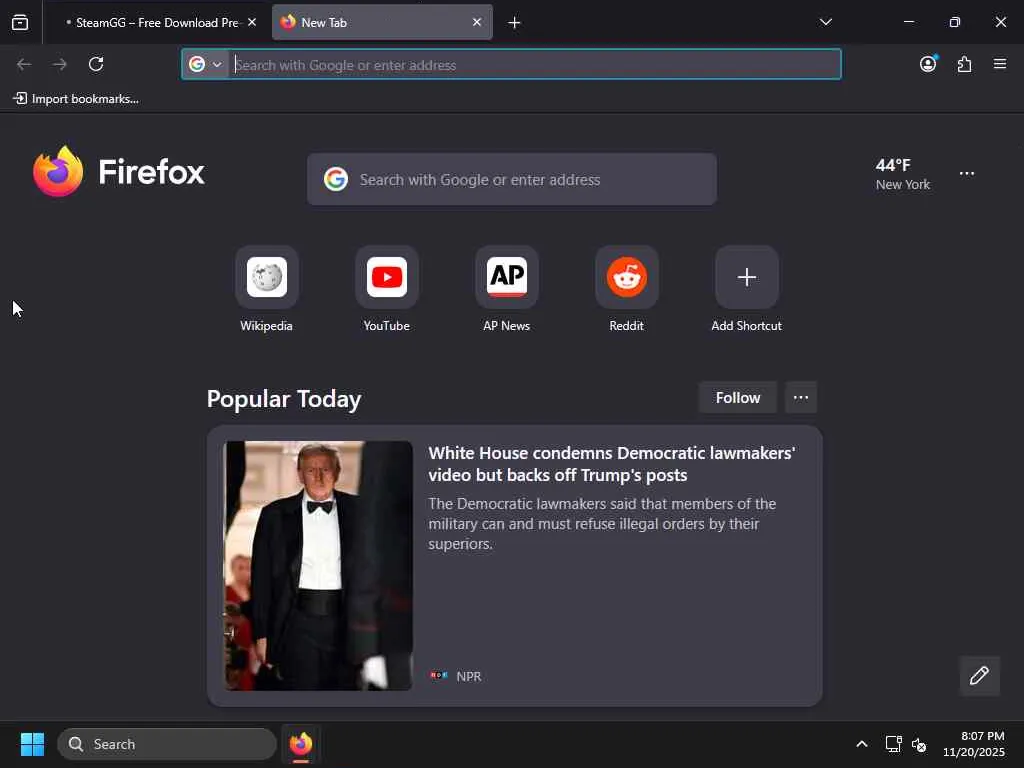Click the Popular Today heading
This screenshot has width=1024, height=768.
tap(284, 399)
